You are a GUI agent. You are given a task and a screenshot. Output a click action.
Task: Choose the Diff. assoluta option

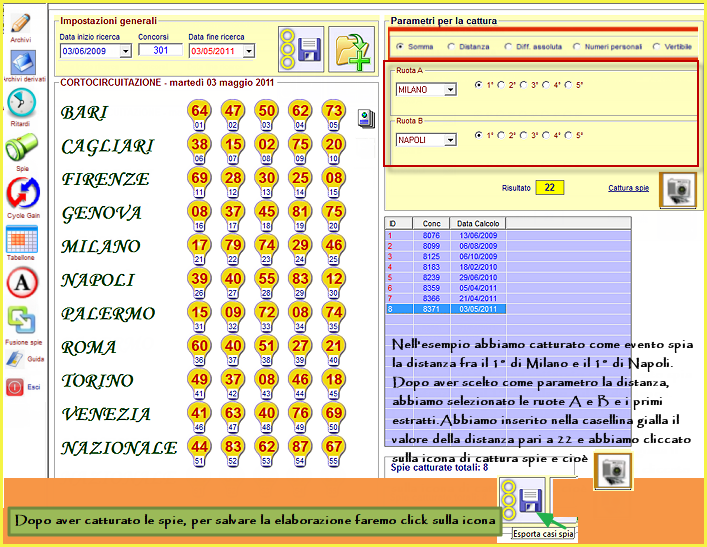point(510,46)
